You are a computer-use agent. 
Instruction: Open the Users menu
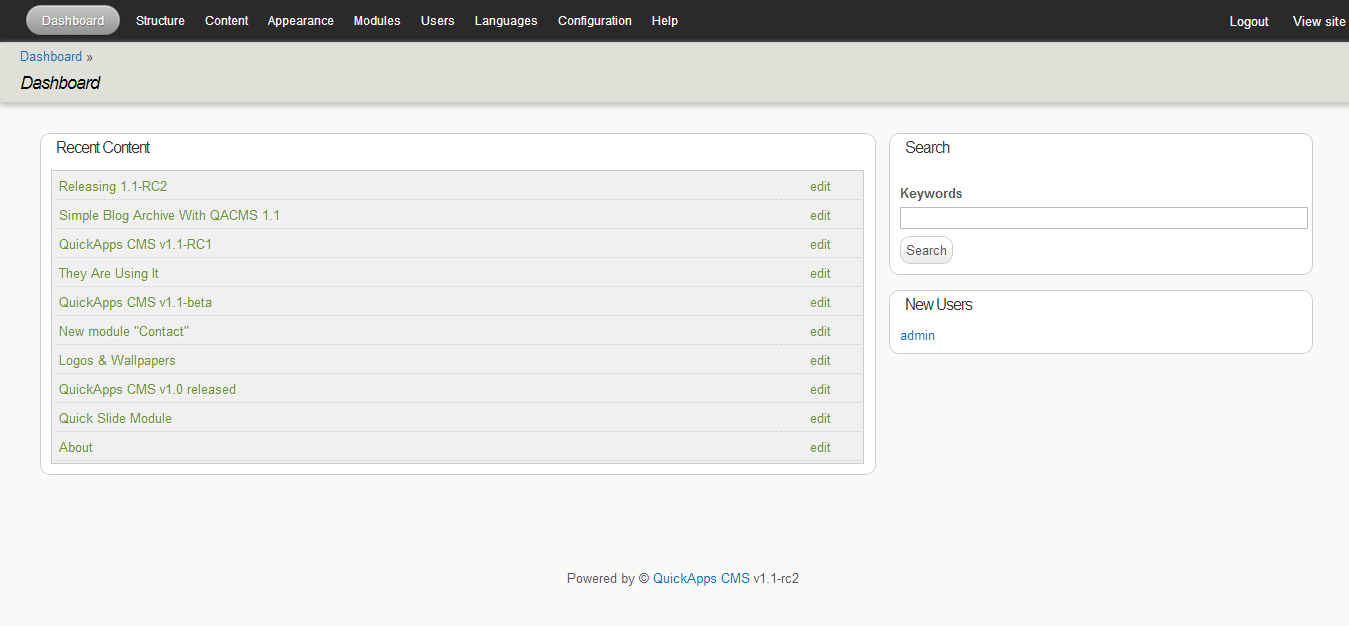pos(437,20)
